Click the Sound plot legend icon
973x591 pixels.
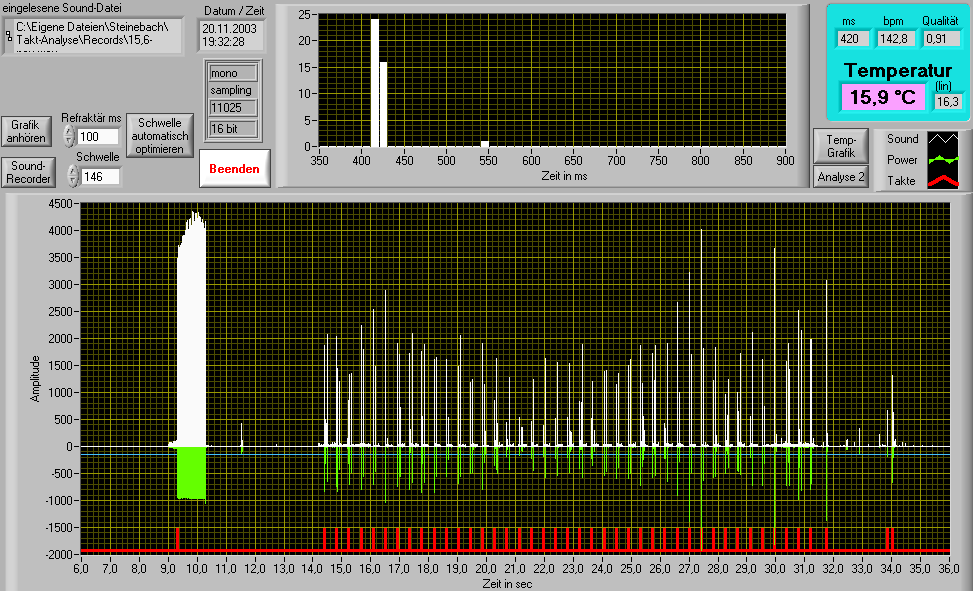[943, 139]
